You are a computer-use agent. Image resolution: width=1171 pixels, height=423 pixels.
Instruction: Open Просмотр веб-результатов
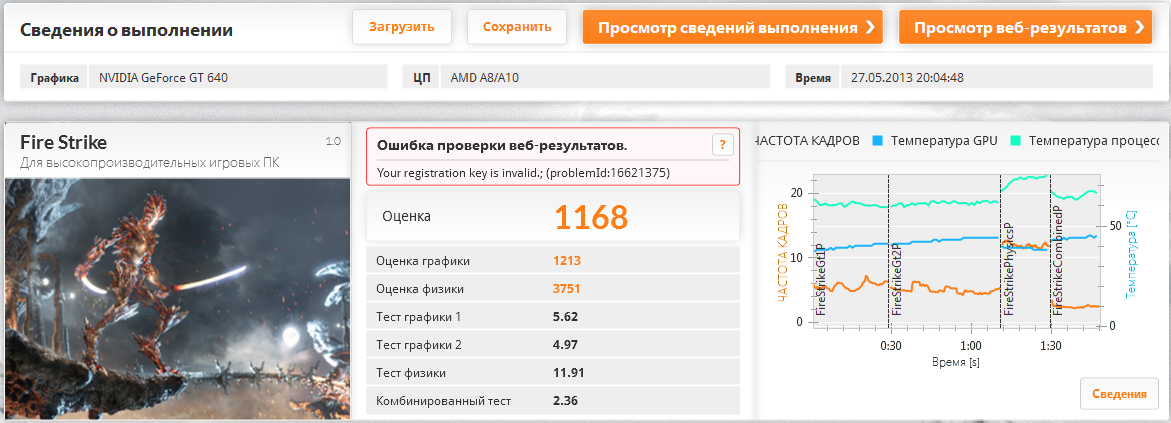(x=1025, y=27)
